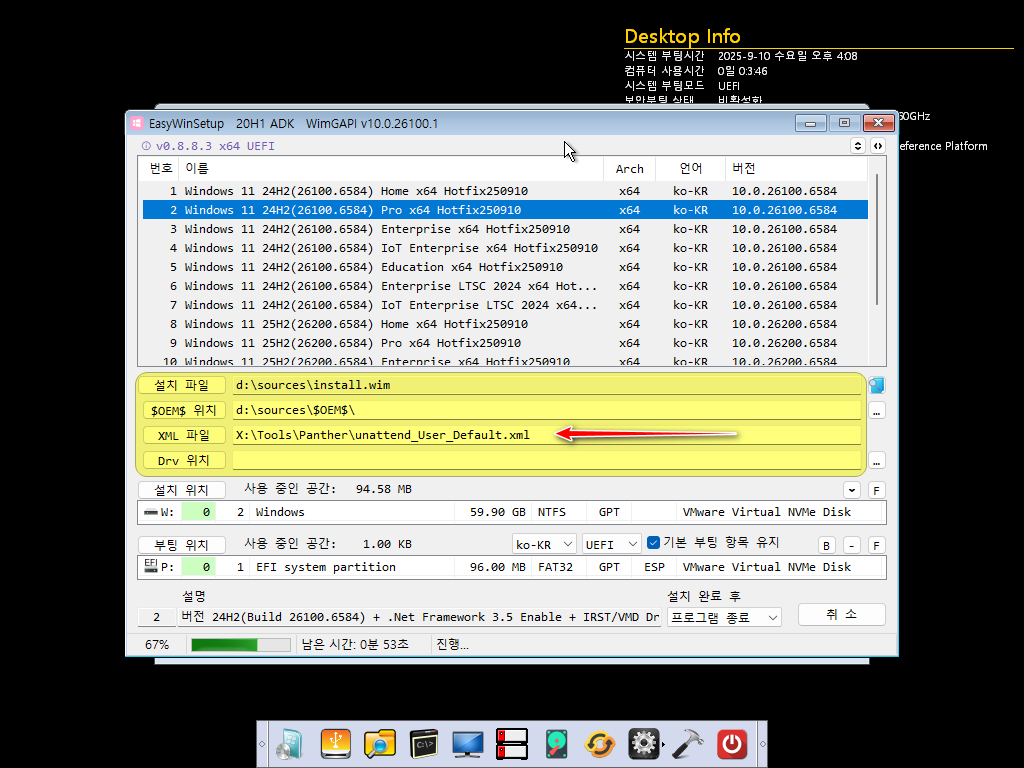Screen dimensions: 1024x768
Task: Launch the command prompt icon
Action: pos(424,744)
